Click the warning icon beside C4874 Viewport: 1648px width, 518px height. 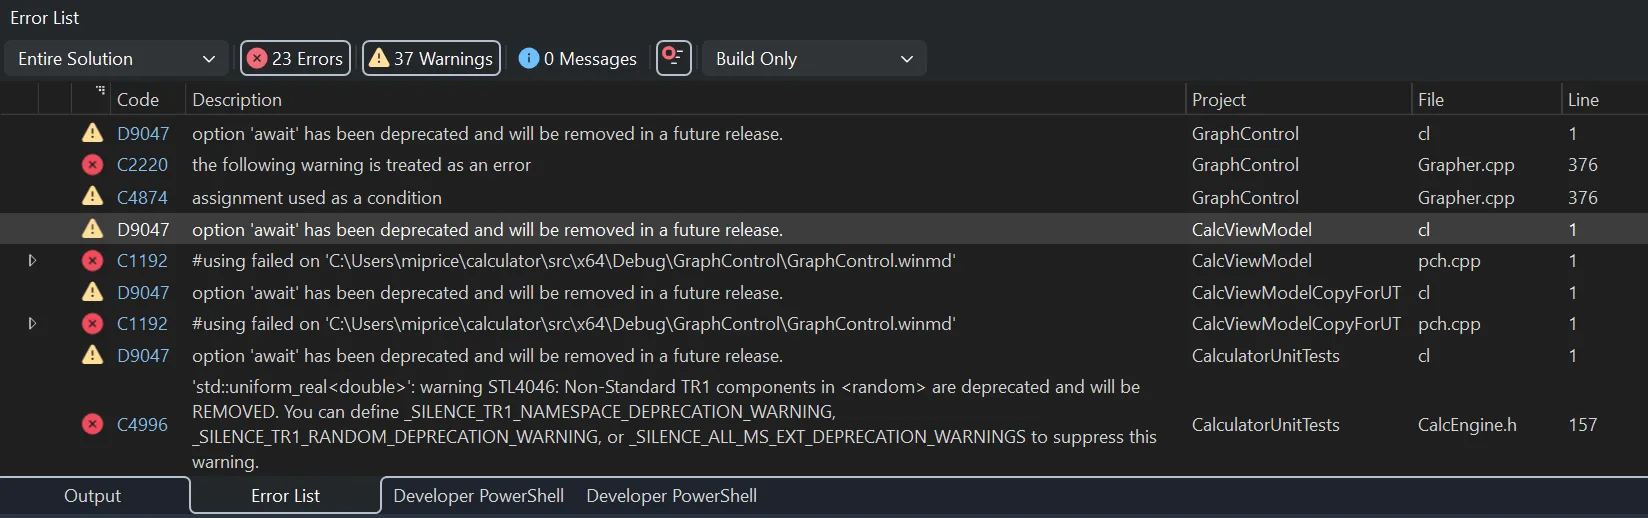pos(92,197)
